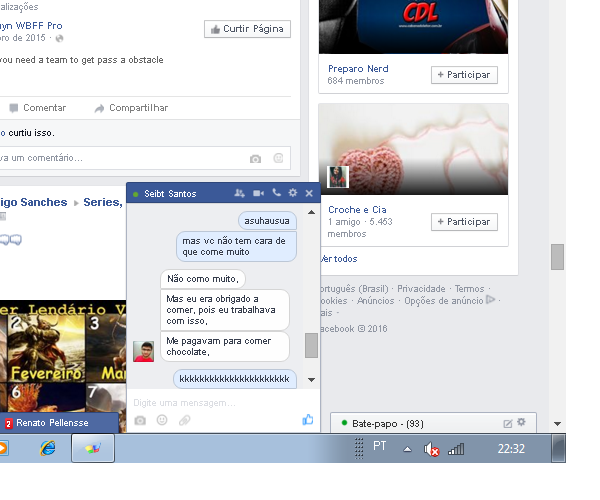Click the muted volume tray icon
The height and width of the screenshot is (500, 600).
[431, 449]
